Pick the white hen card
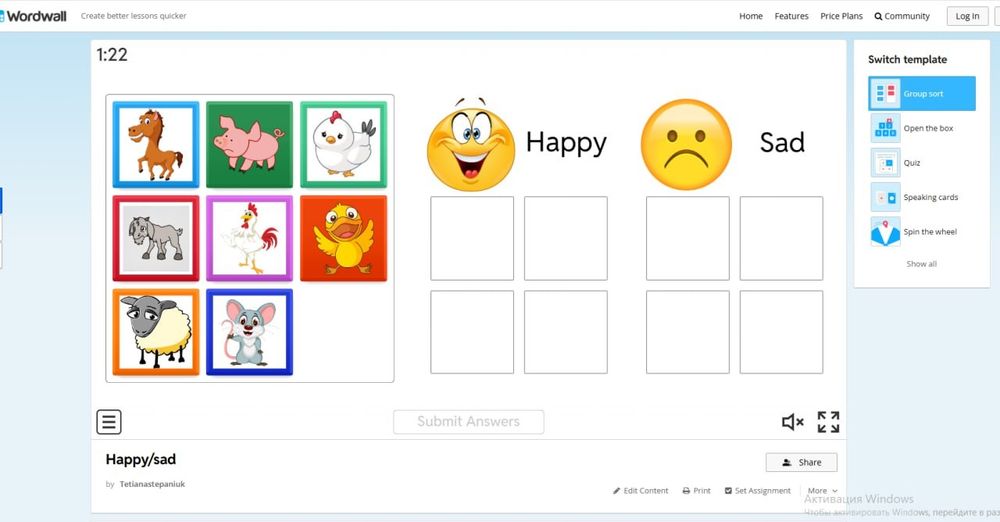 343,145
